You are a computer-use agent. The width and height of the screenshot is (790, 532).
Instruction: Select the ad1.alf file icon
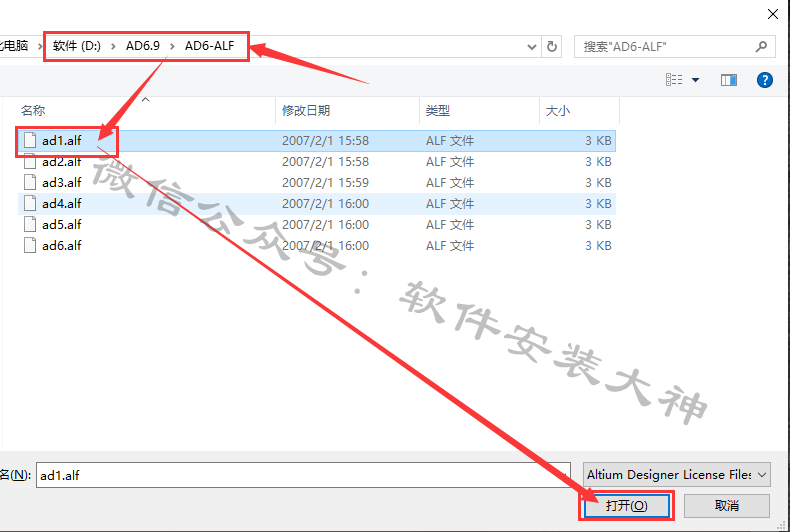pyautogui.click(x=30, y=141)
